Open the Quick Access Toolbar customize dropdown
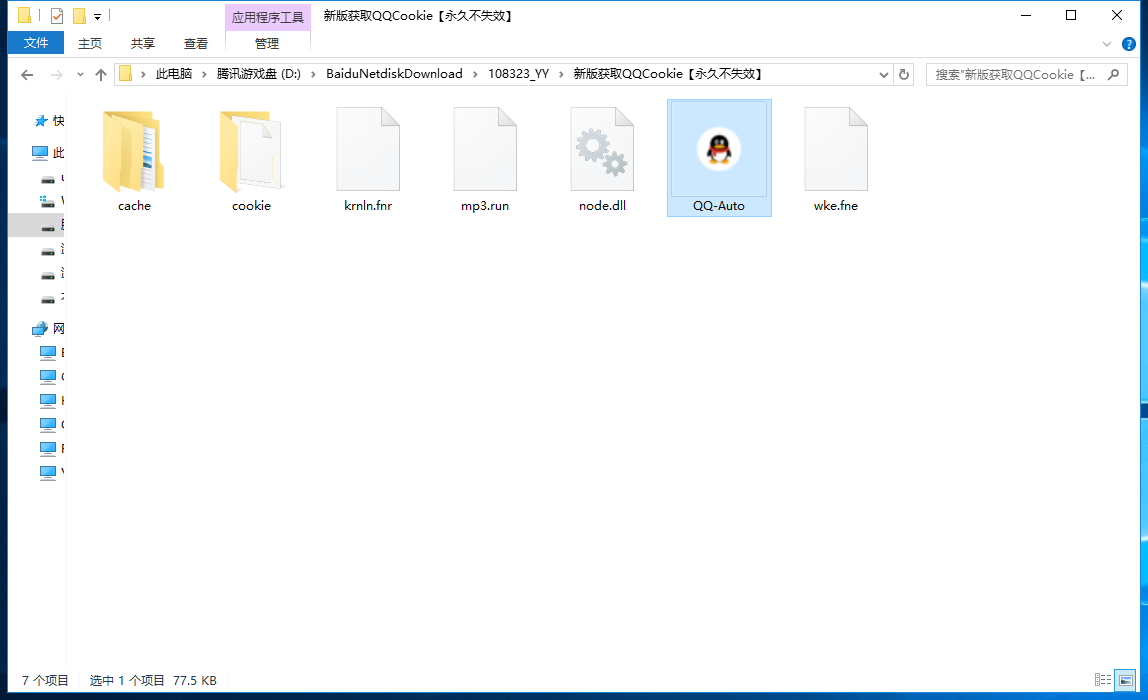Screen dimensions: 1148x700 [x=98, y=16]
